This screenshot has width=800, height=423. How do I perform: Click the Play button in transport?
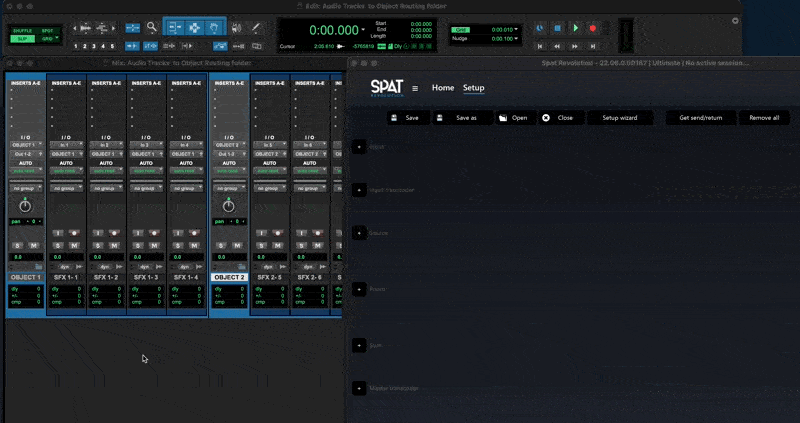pyautogui.click(x=575, y=29)
